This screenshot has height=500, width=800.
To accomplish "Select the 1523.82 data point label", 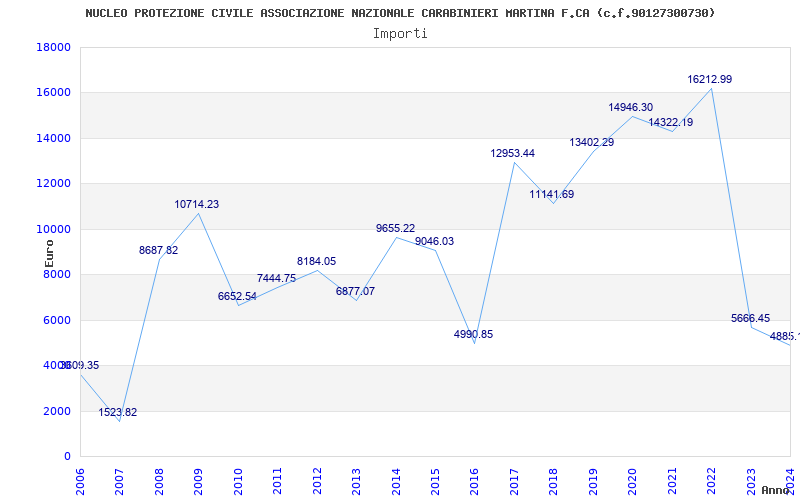I will 118,413.
